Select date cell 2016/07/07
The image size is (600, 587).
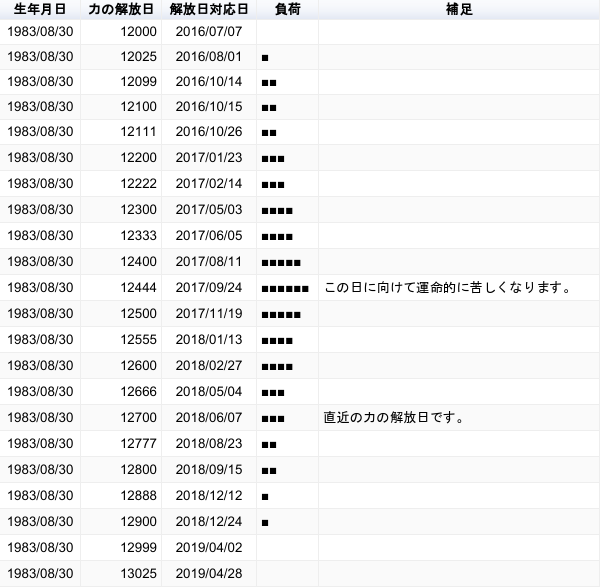coord(209,31)
